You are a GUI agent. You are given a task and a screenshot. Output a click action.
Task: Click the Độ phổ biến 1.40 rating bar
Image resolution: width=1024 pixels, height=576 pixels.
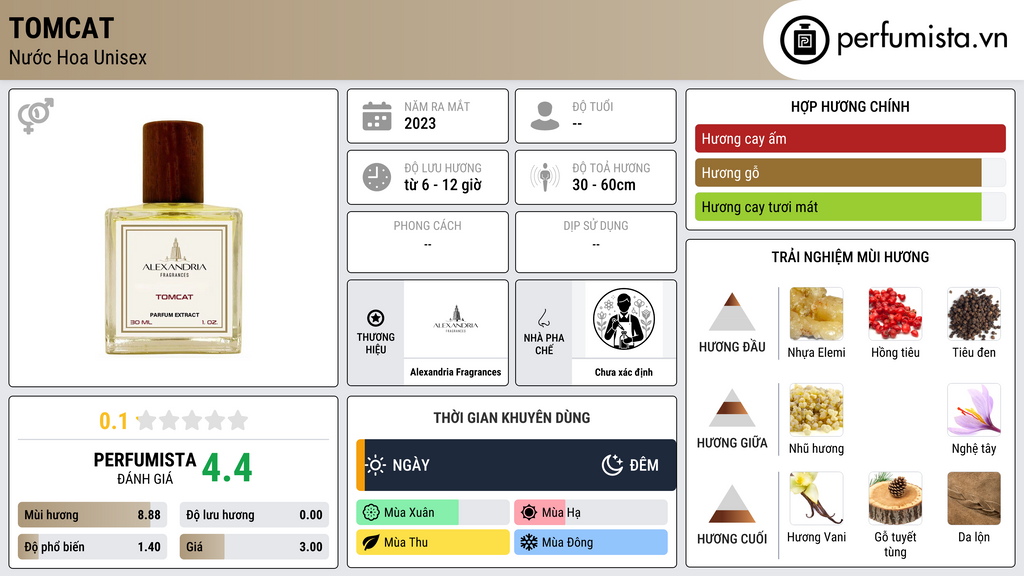(x=93, y=547)
